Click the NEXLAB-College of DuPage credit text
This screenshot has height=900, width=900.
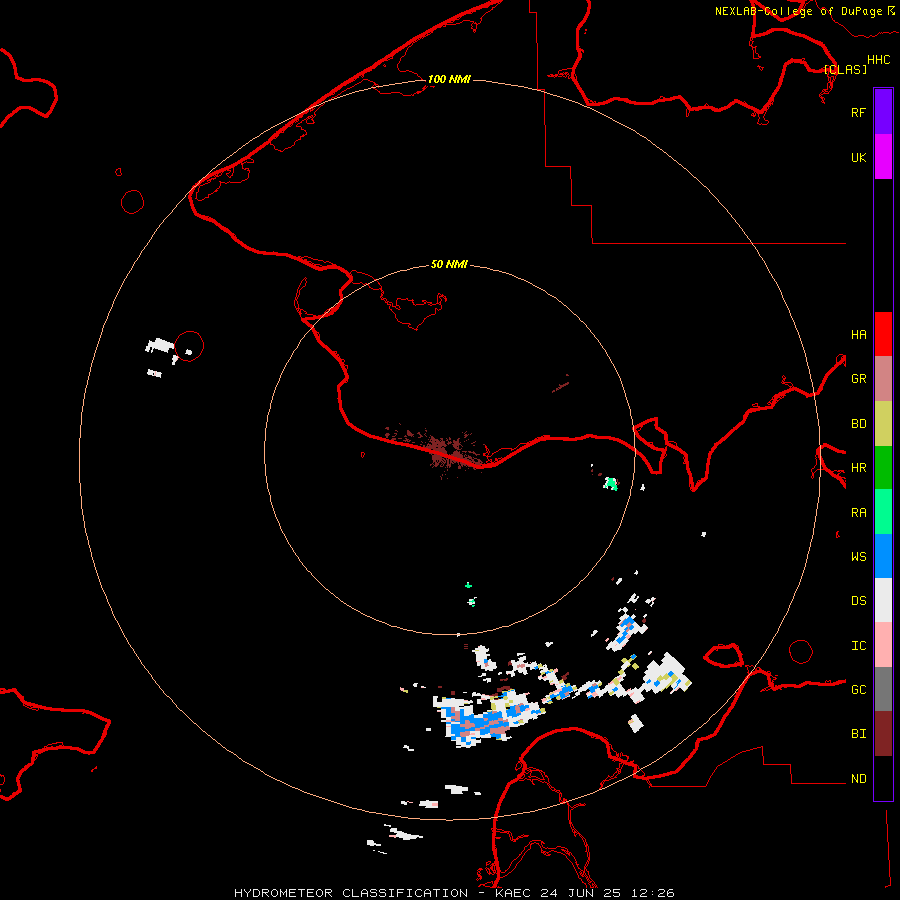798,11
